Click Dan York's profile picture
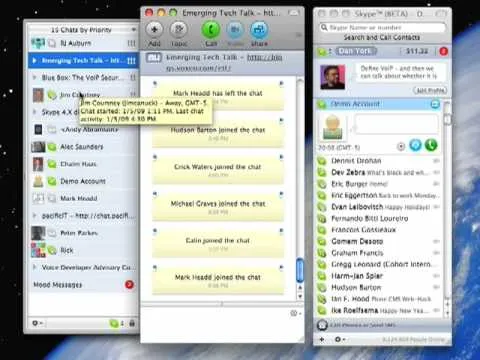 [332, 77]
